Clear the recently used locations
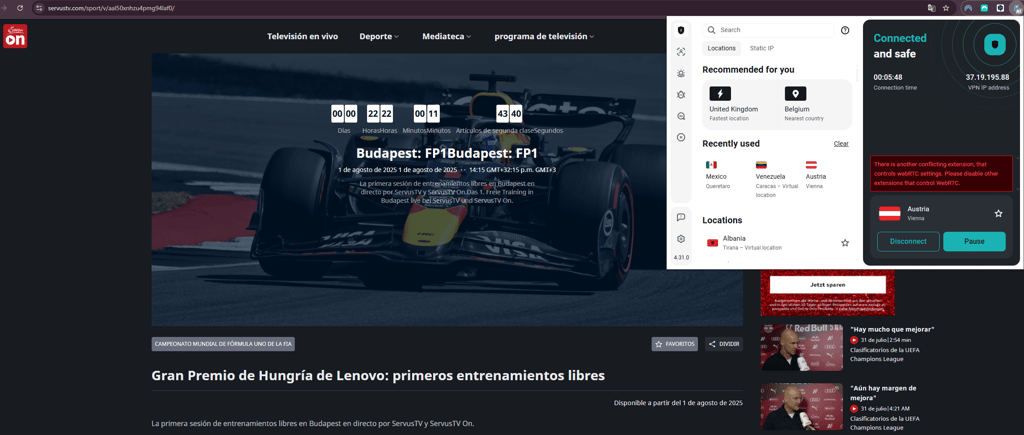 click(x=841, y=144)
